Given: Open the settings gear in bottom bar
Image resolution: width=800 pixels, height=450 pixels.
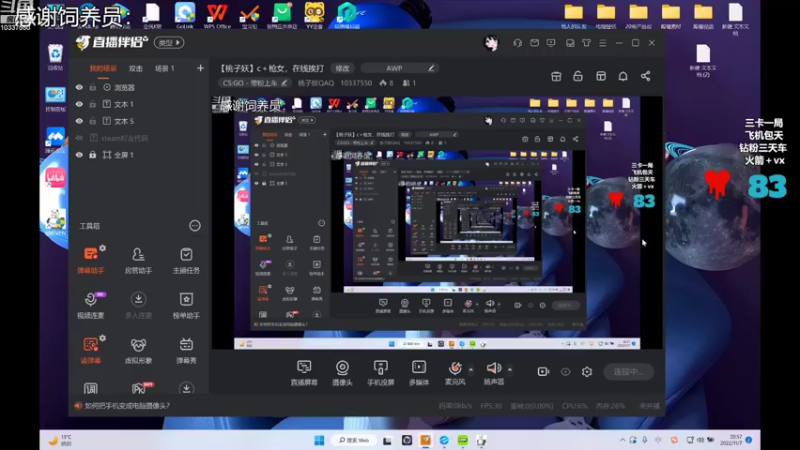Looking at the screenshot, I should (x=587, y=371).
